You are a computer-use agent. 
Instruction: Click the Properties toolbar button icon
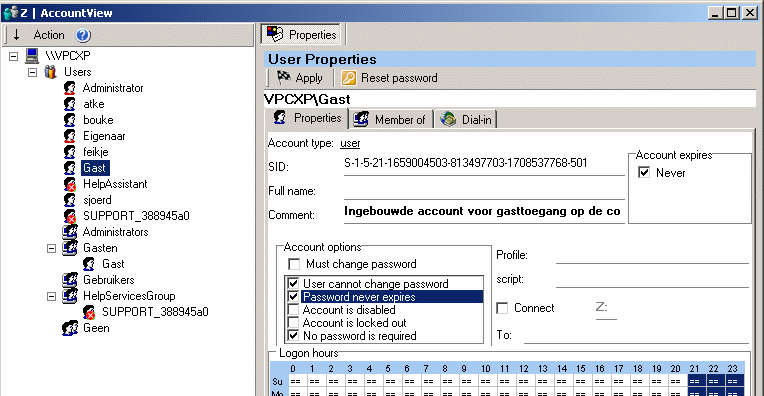coord(275,34)
